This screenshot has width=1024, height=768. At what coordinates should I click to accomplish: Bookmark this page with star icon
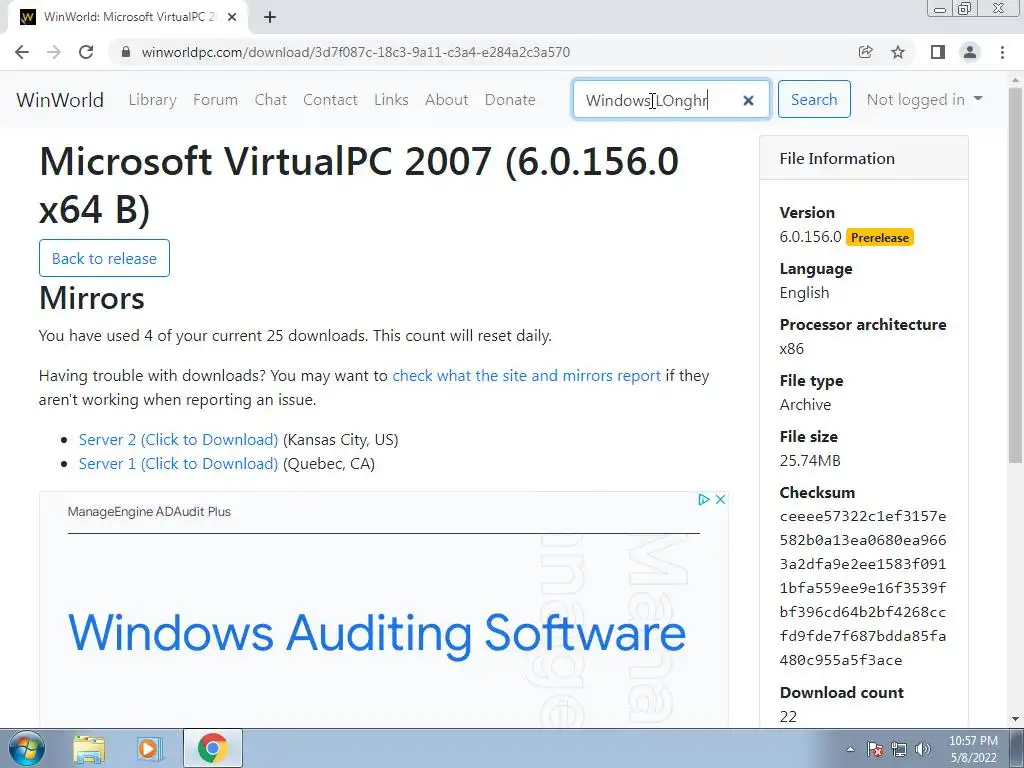coord(898,52)
